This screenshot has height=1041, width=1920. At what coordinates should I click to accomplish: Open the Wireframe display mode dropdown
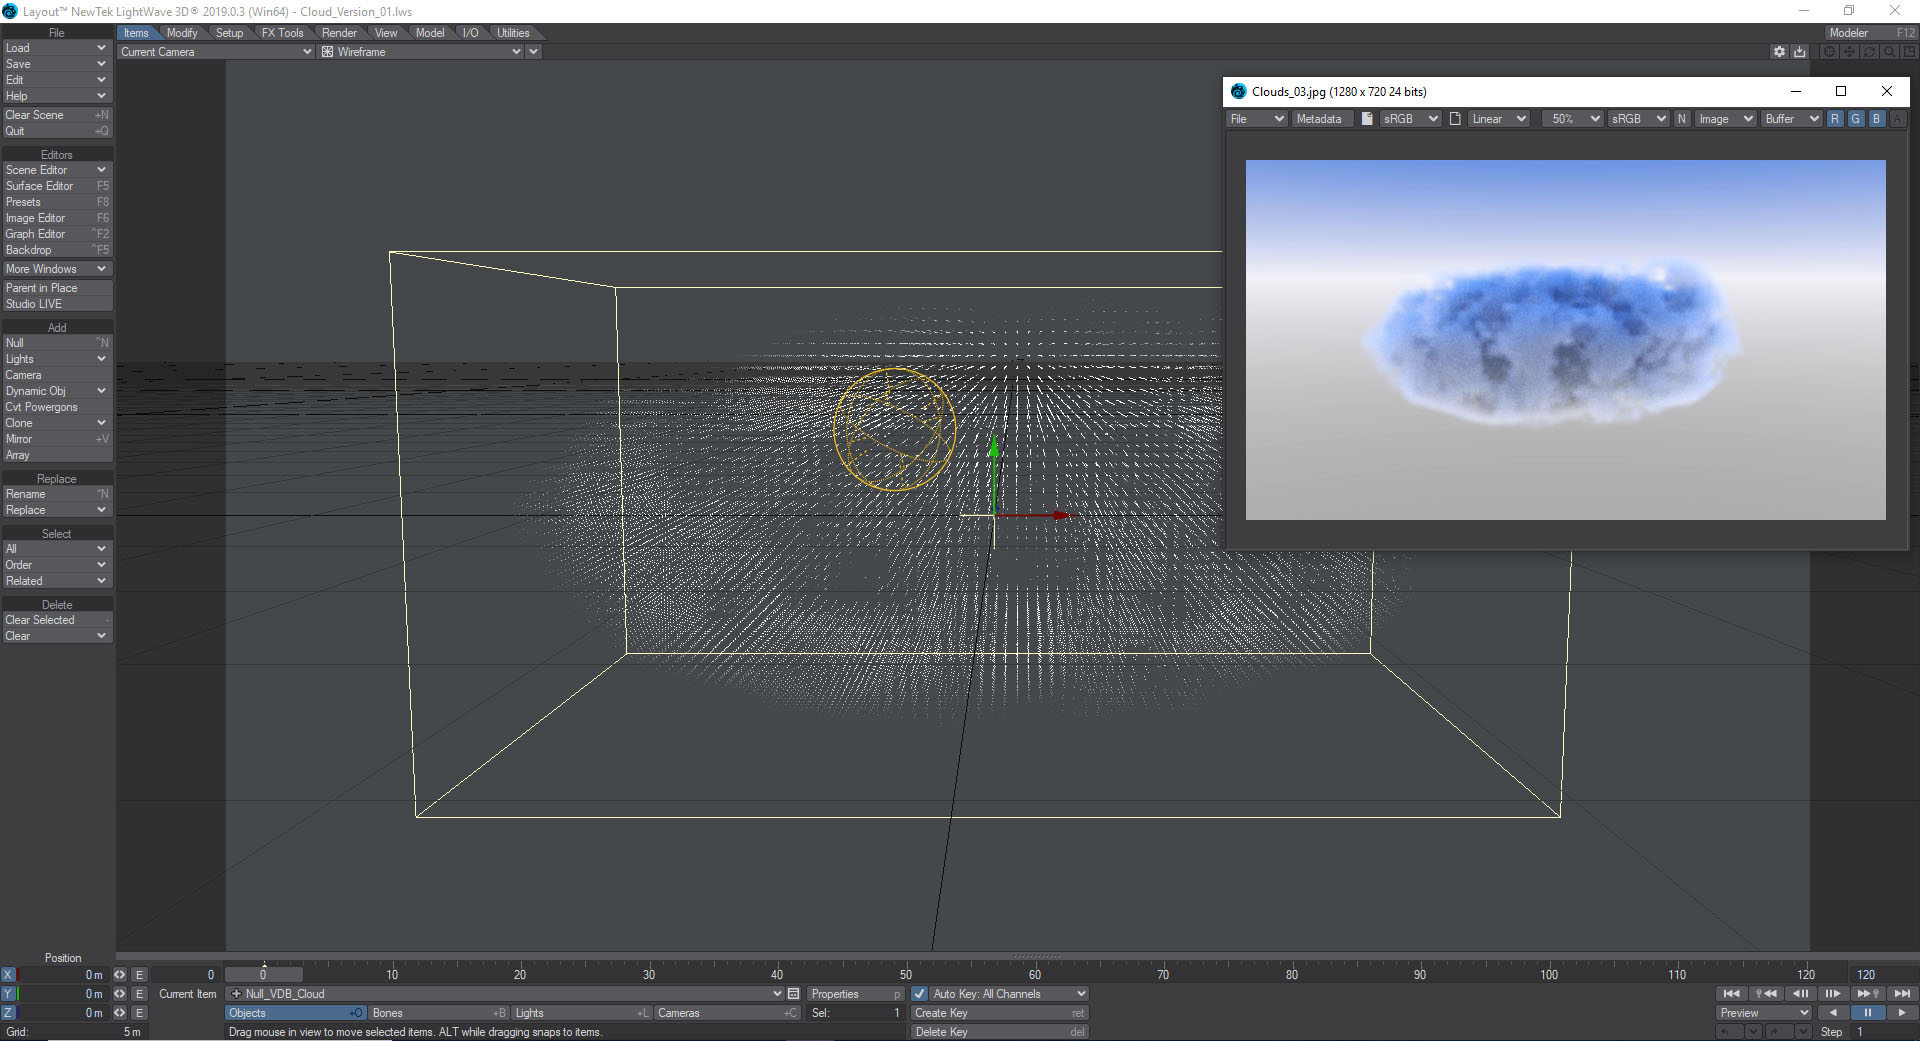coord(422,52)
